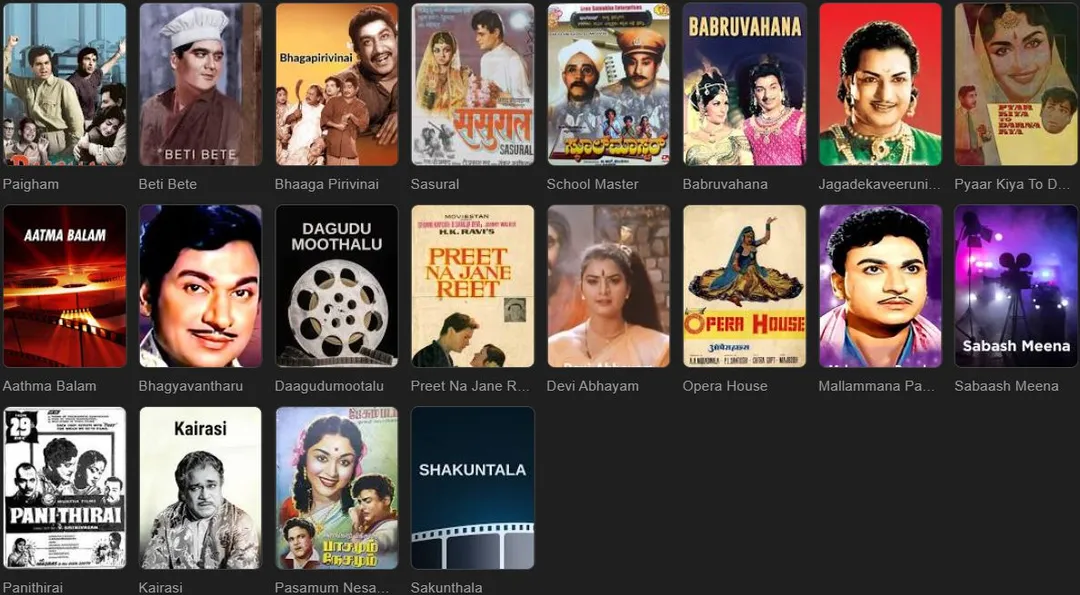Open the Paigham movie poster
This screenshot has height=595, width=1080.
(x=65, y=84)
